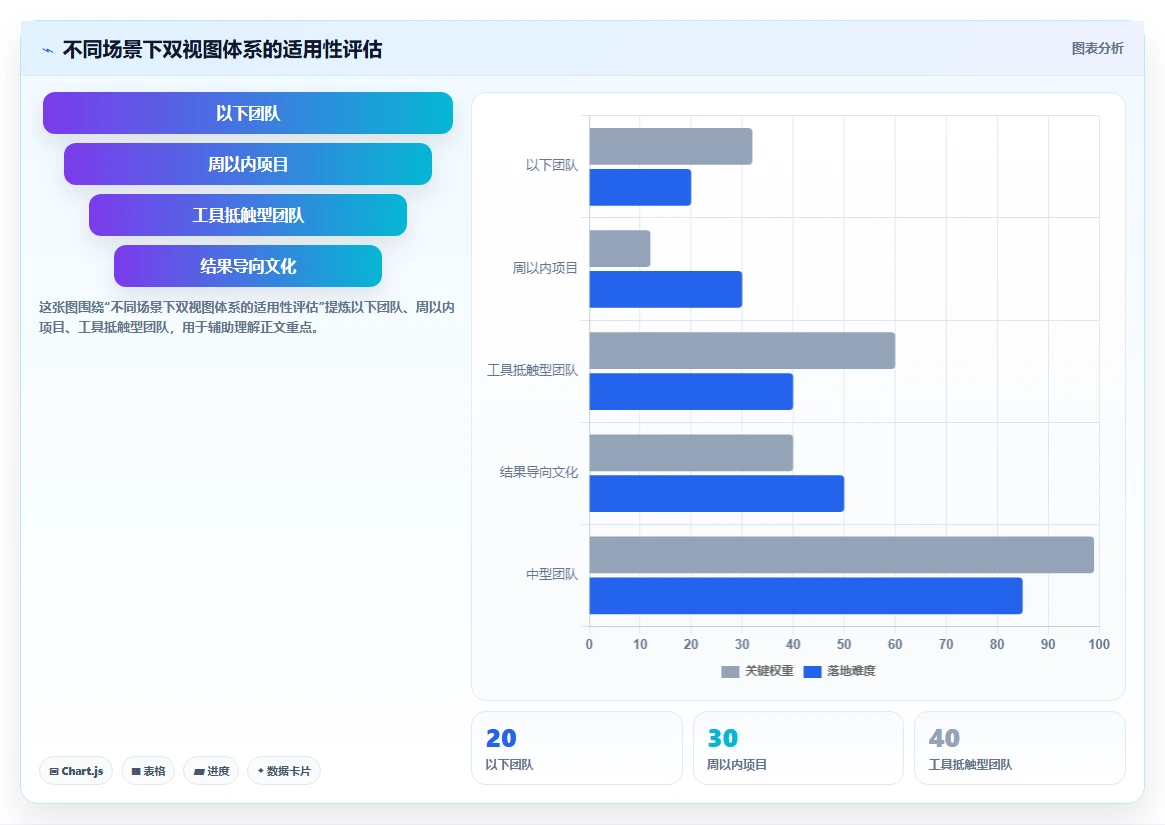Click the blue 落地难度 bar for 周以内项目
This screenshot has width=1165, height=825.
(666, 289)
